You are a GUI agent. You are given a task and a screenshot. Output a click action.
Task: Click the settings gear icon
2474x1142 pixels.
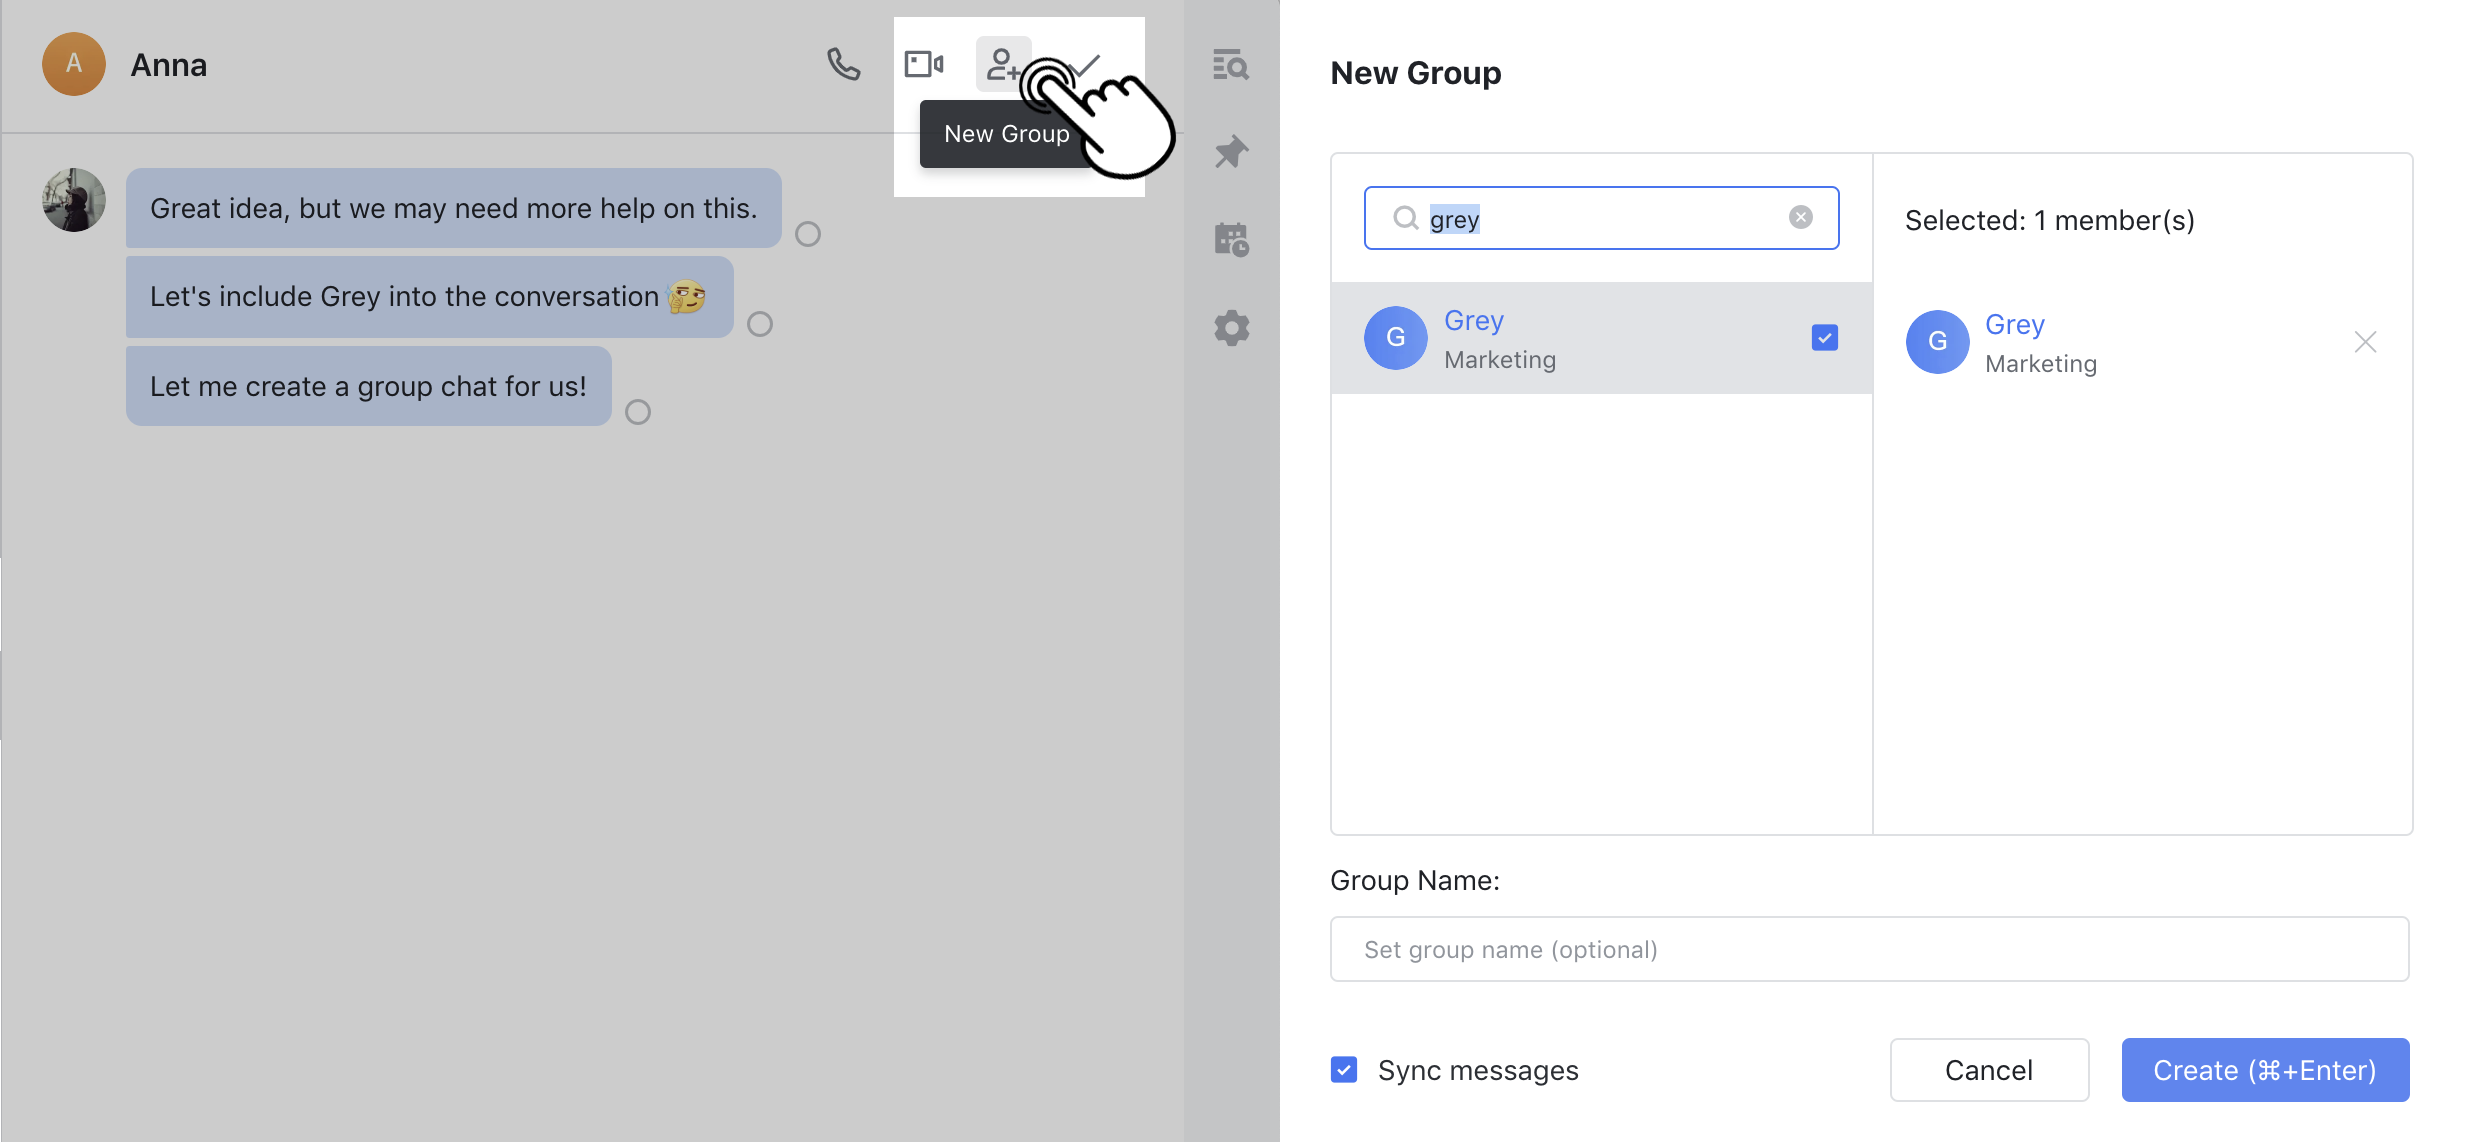1234,328
